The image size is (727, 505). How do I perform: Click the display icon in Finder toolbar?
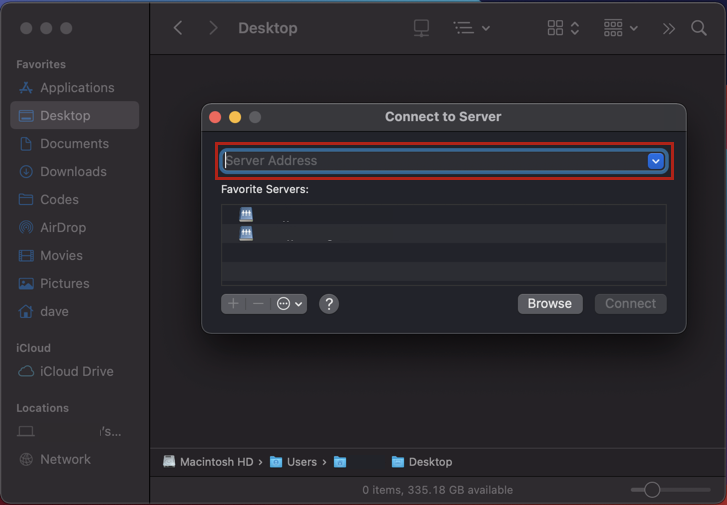pyautogui.click(x=421, y=28)
